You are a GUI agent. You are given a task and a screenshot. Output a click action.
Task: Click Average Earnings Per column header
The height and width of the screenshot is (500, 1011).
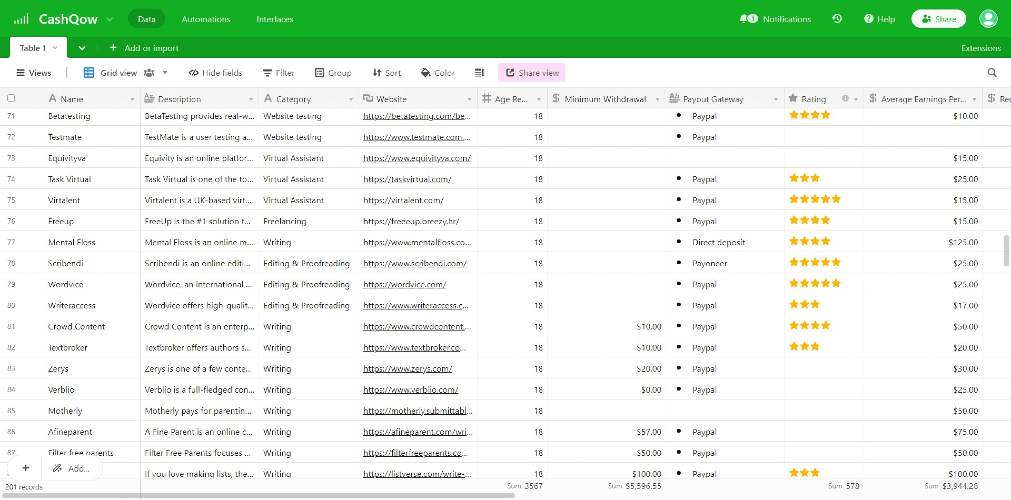tap(923, 99)
